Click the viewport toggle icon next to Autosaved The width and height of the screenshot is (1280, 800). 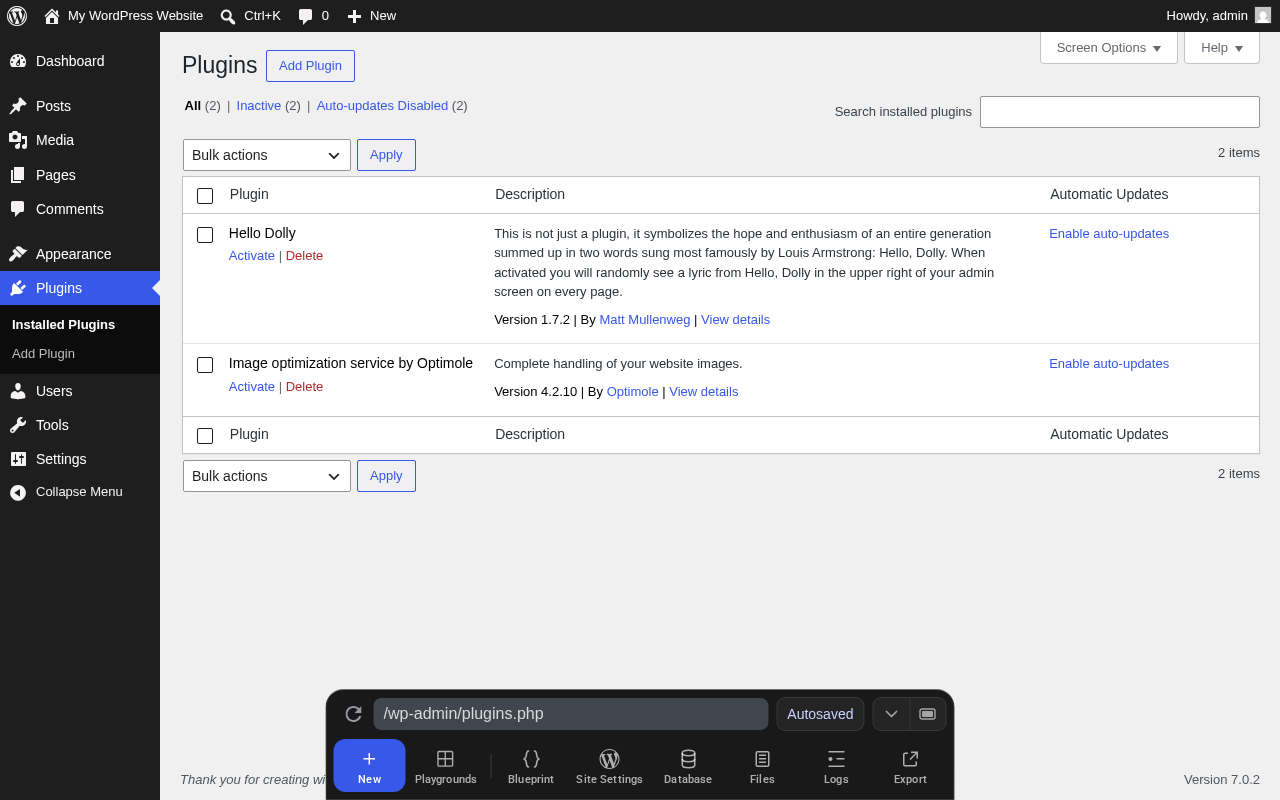(927, 714)
